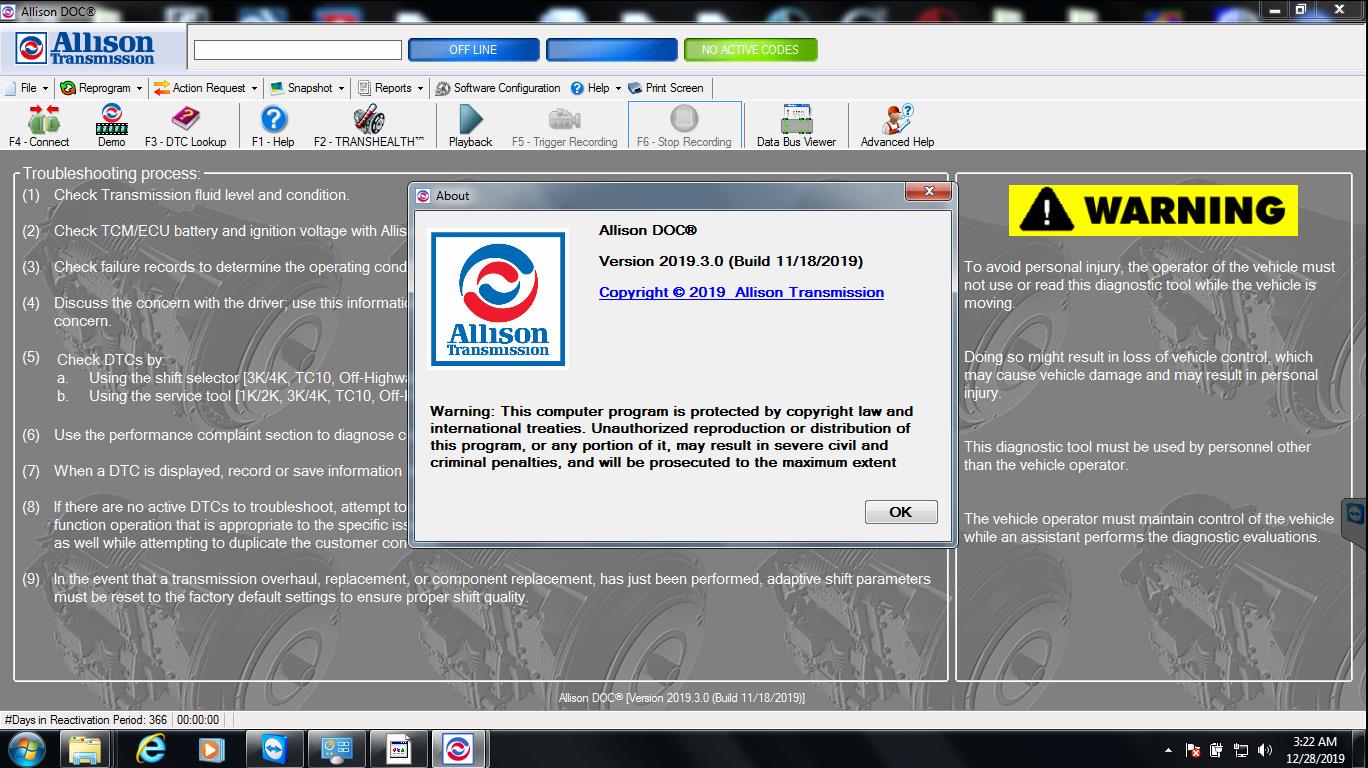
Task: Click 'This diagnostic tool must be used' paragraph
Action: [x=1137, y=456]
